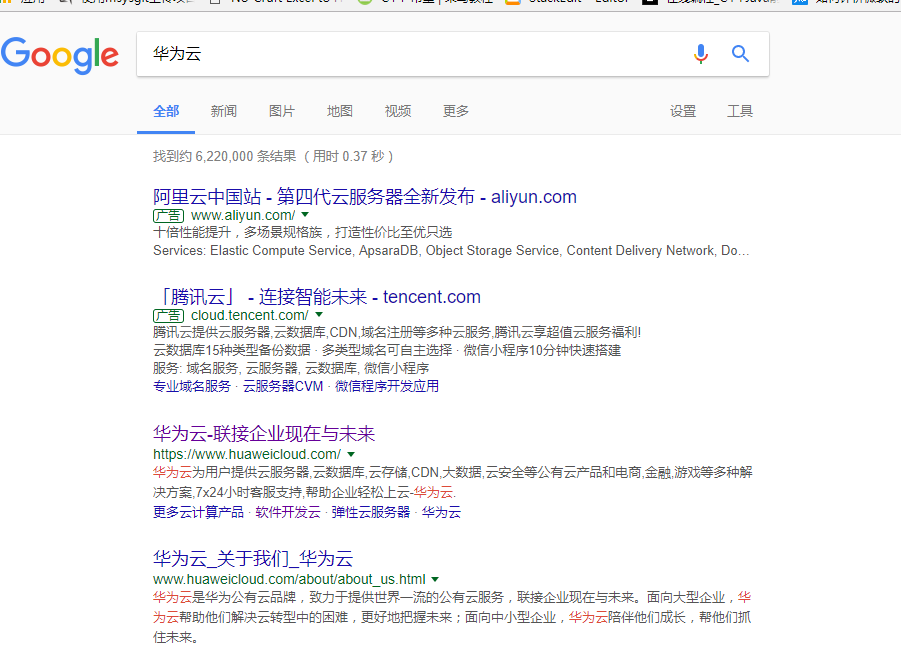Click the www.huaweicloud.com/about/about_us.html URL text

click(x=289, y=579)
